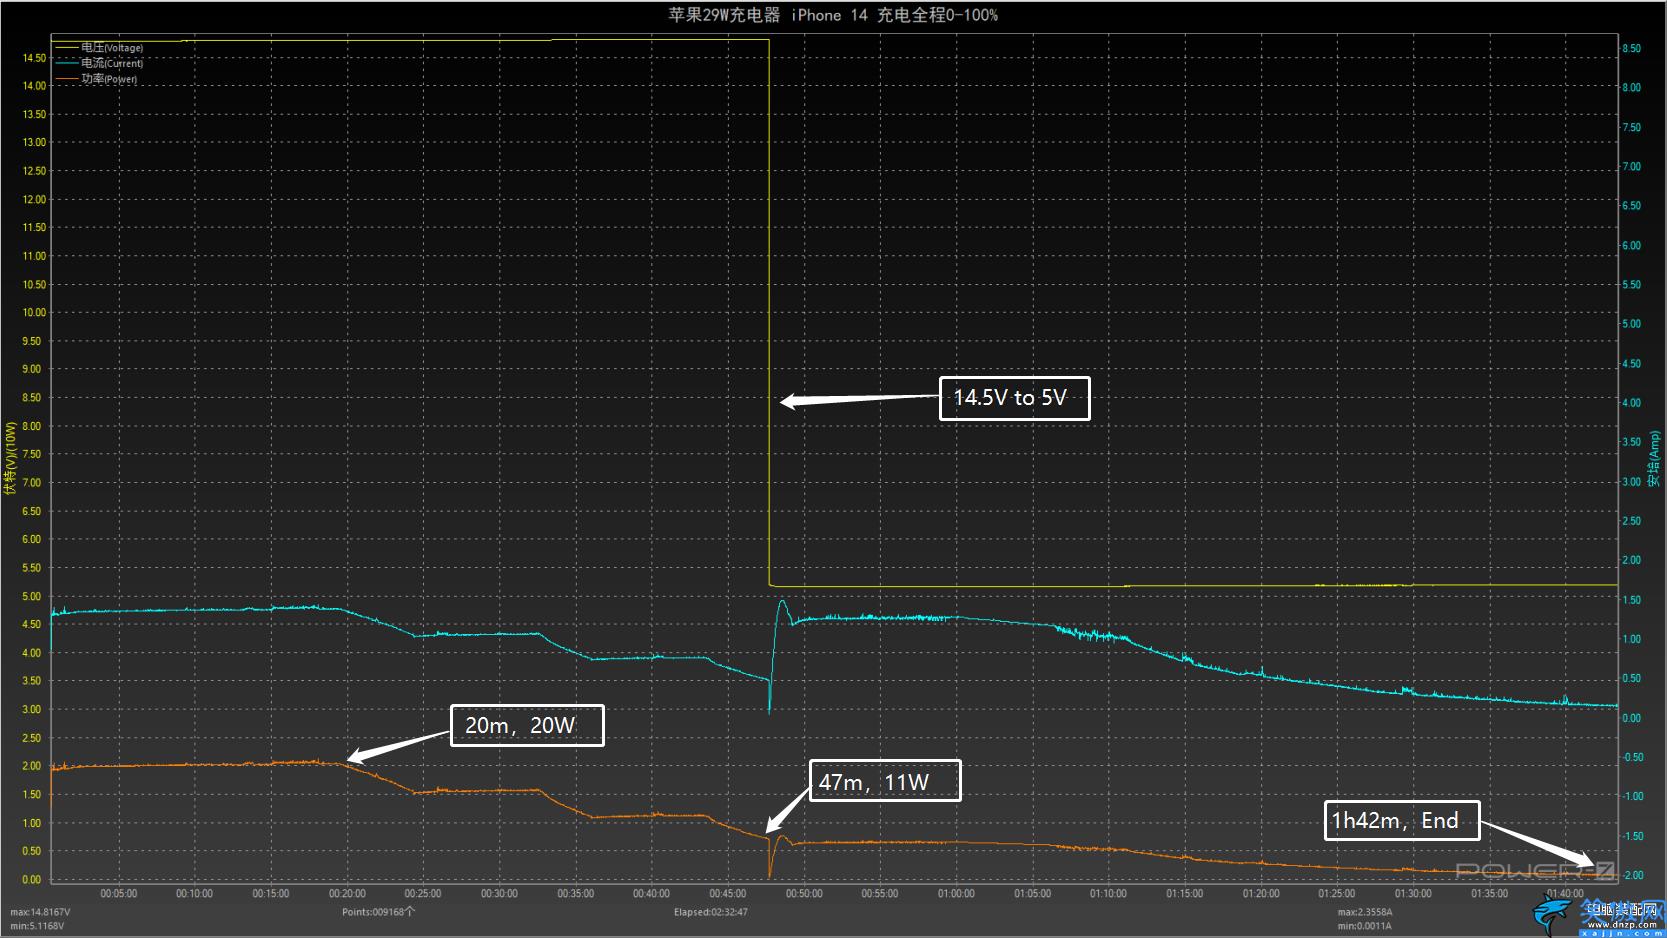Click the -1.50 tick on right amp axis
The image size is (1667, 938).
tap(1633, 836)
